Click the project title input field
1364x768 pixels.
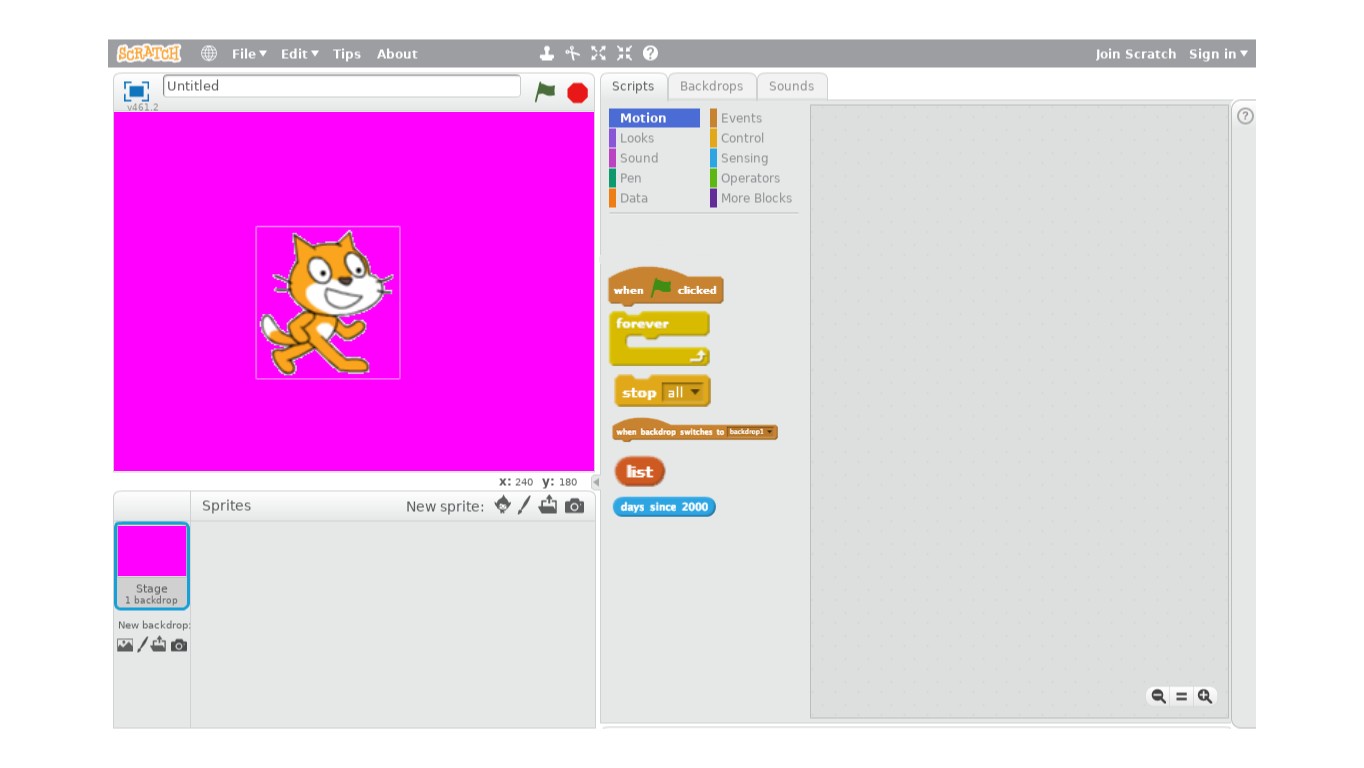tap(341, 86)
